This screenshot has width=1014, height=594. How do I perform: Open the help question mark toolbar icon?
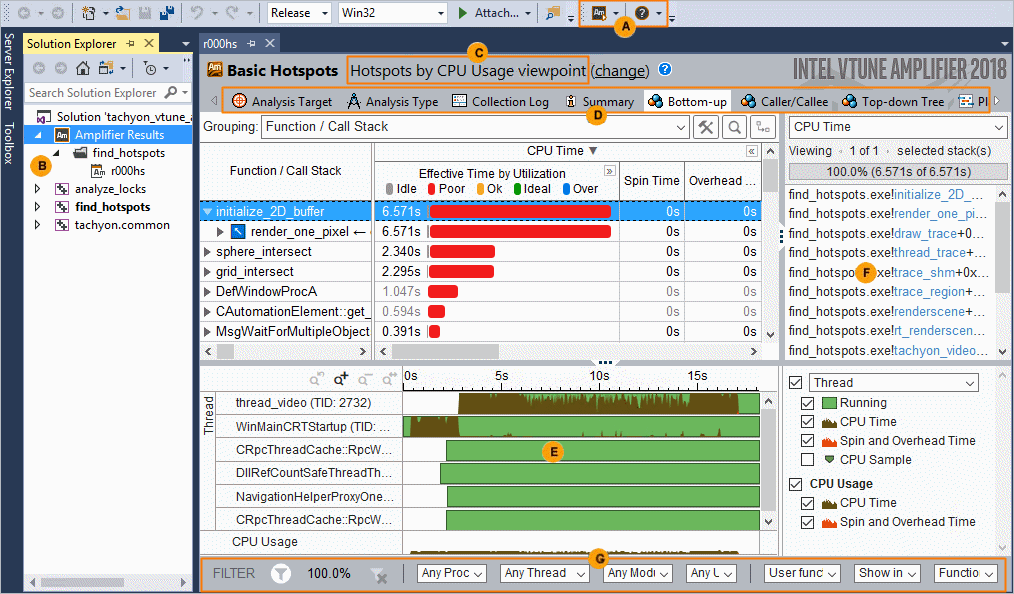(x=642, y=13)
